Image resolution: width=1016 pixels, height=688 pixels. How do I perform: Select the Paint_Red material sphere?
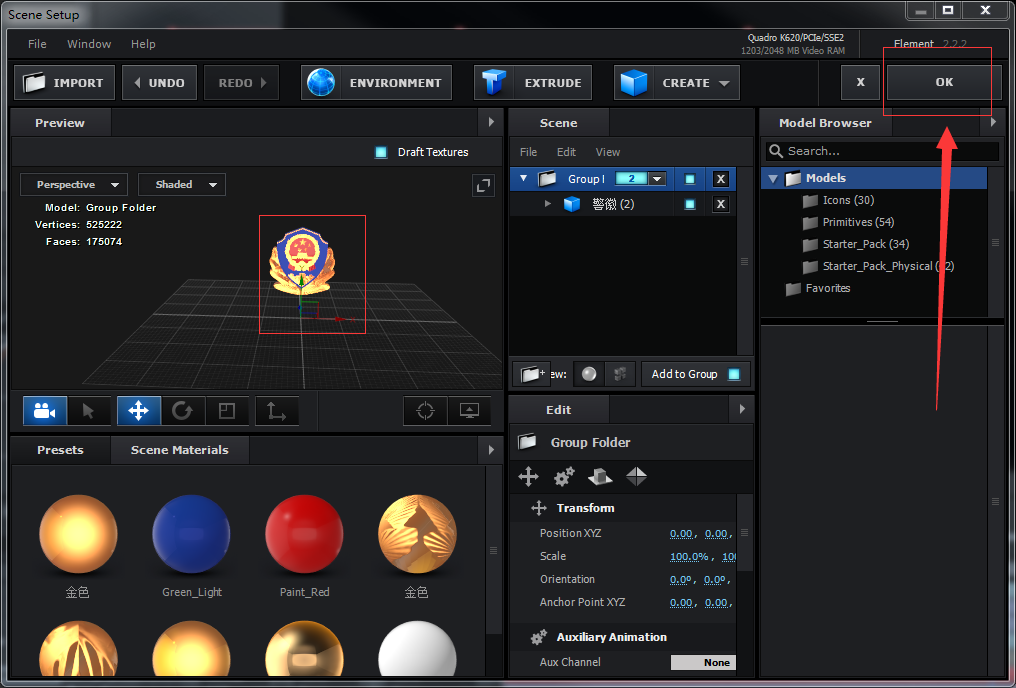pyautogui.click(x=304, y=534)
